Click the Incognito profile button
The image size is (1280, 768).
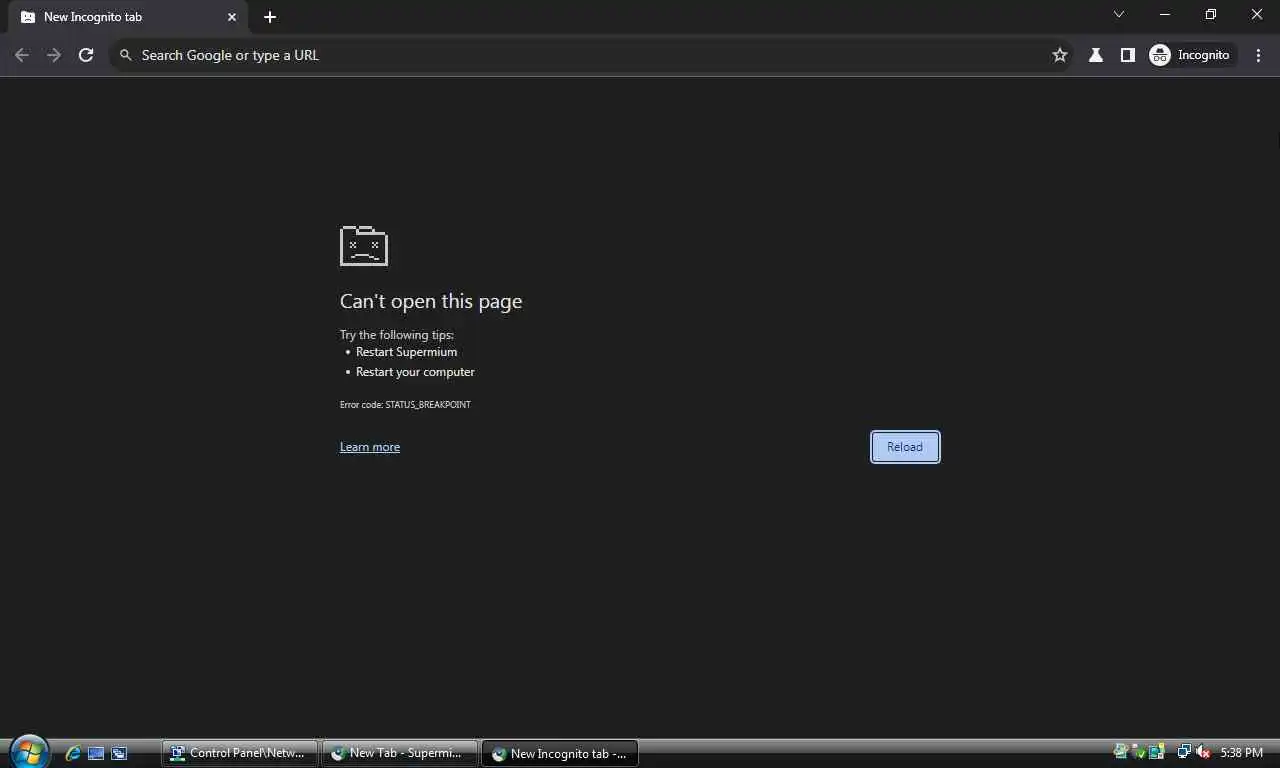click(x=1191, y=55)
